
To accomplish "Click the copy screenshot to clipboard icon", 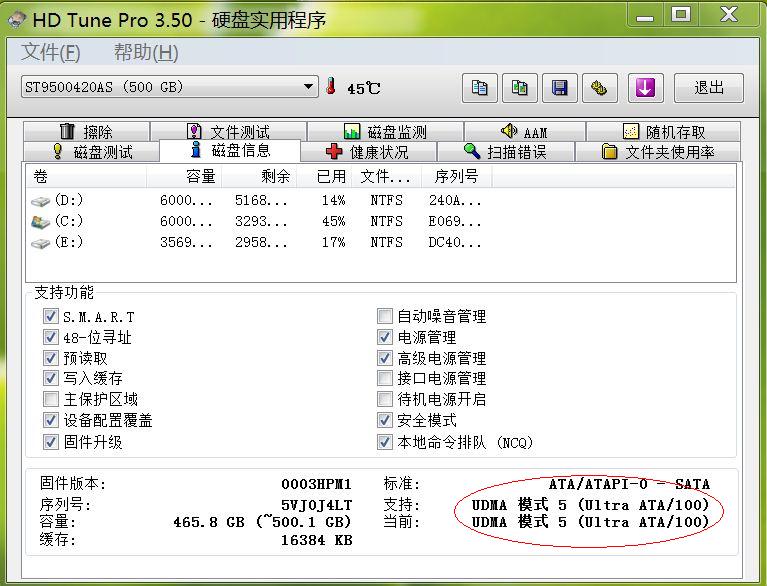I will tap(519, 88).
